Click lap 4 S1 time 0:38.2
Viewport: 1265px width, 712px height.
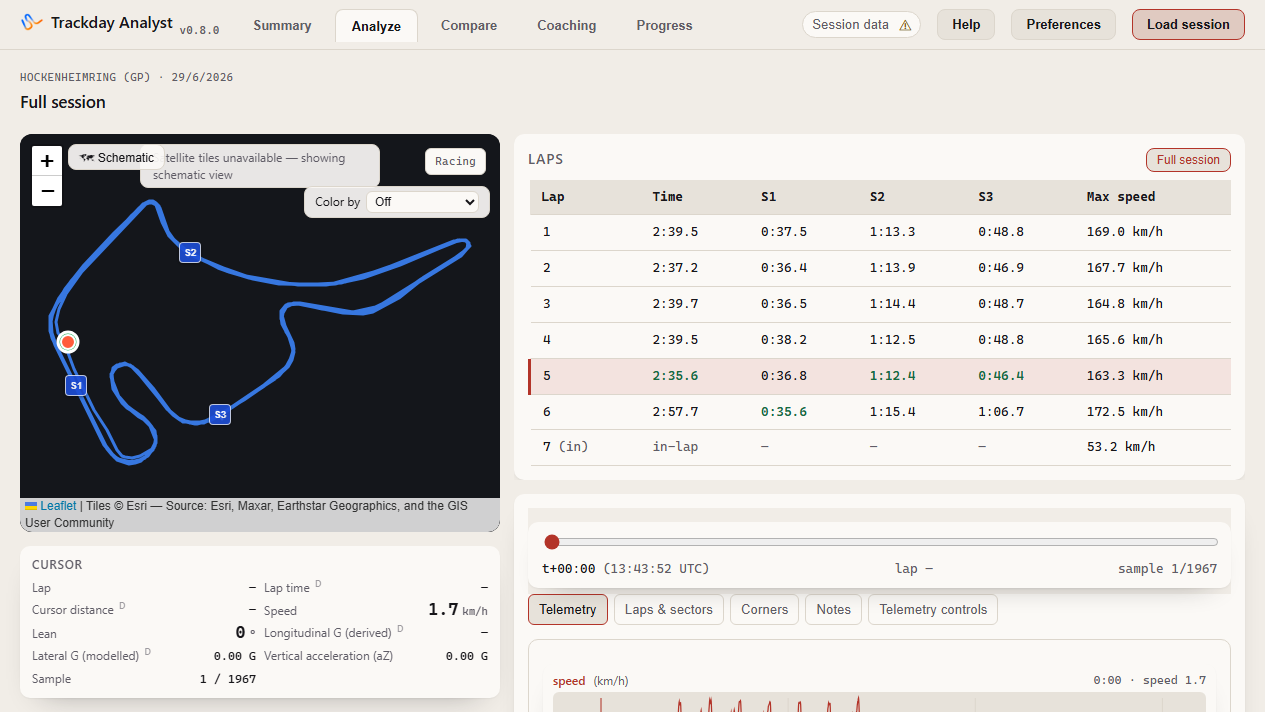pyautogui.click(x=784, y=340)
